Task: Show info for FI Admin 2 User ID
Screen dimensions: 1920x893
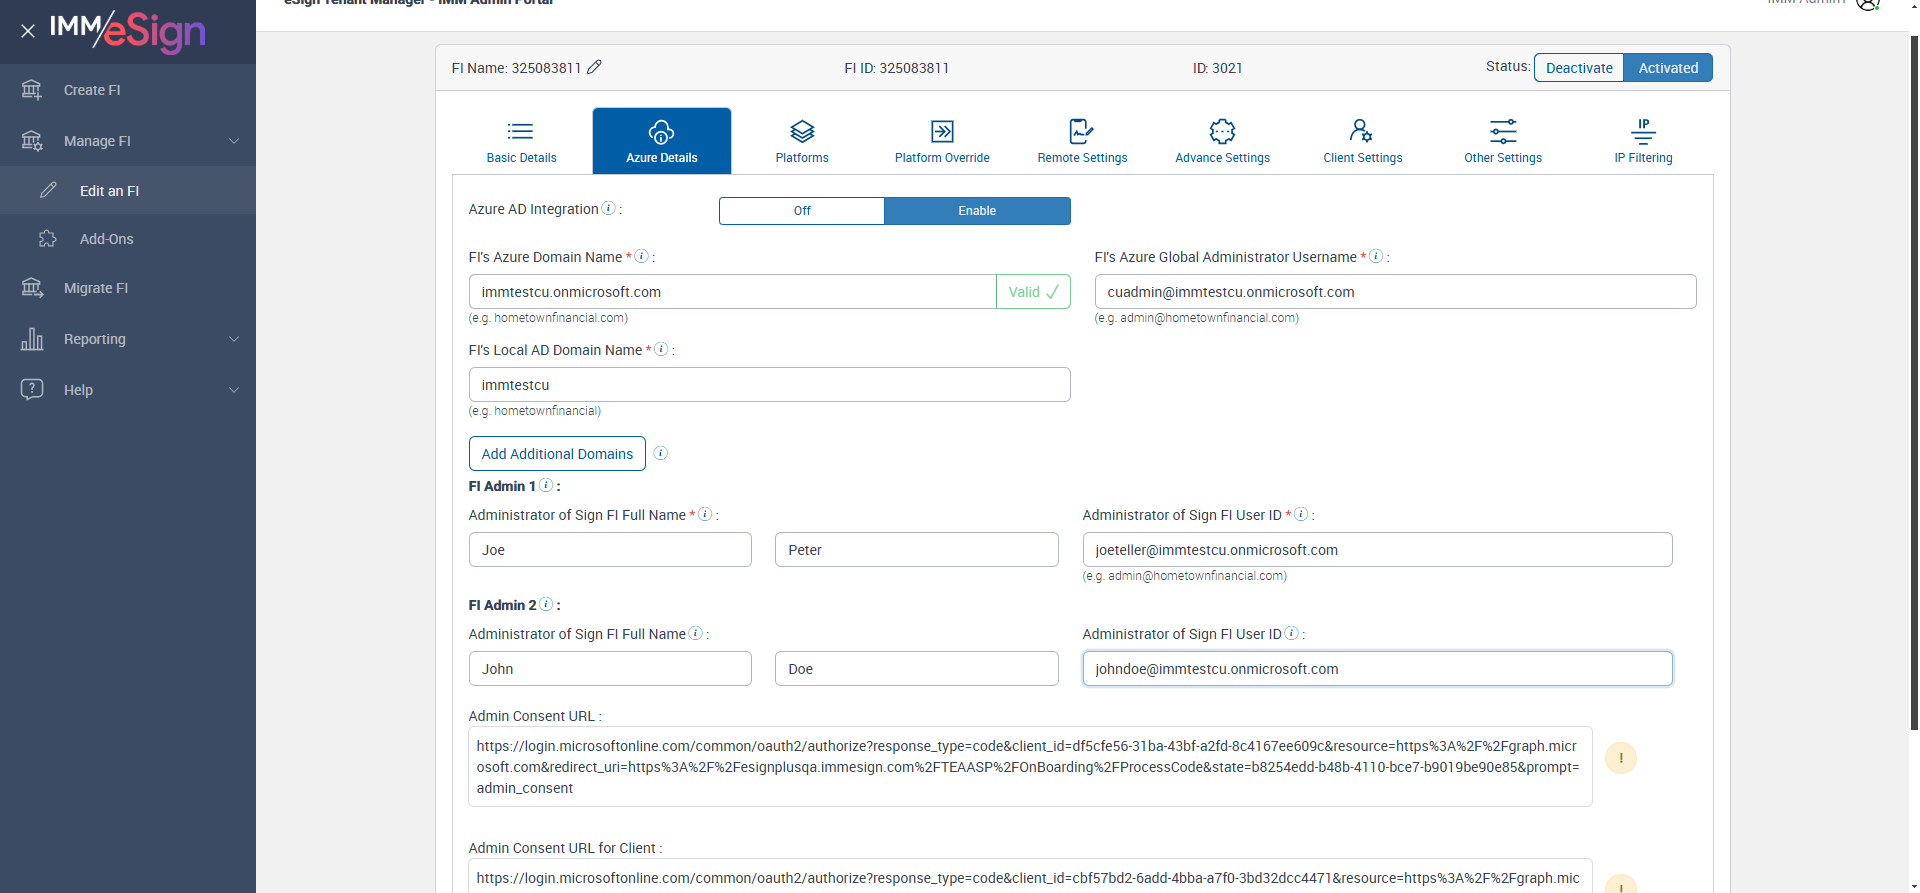Action: [1292, 633]
